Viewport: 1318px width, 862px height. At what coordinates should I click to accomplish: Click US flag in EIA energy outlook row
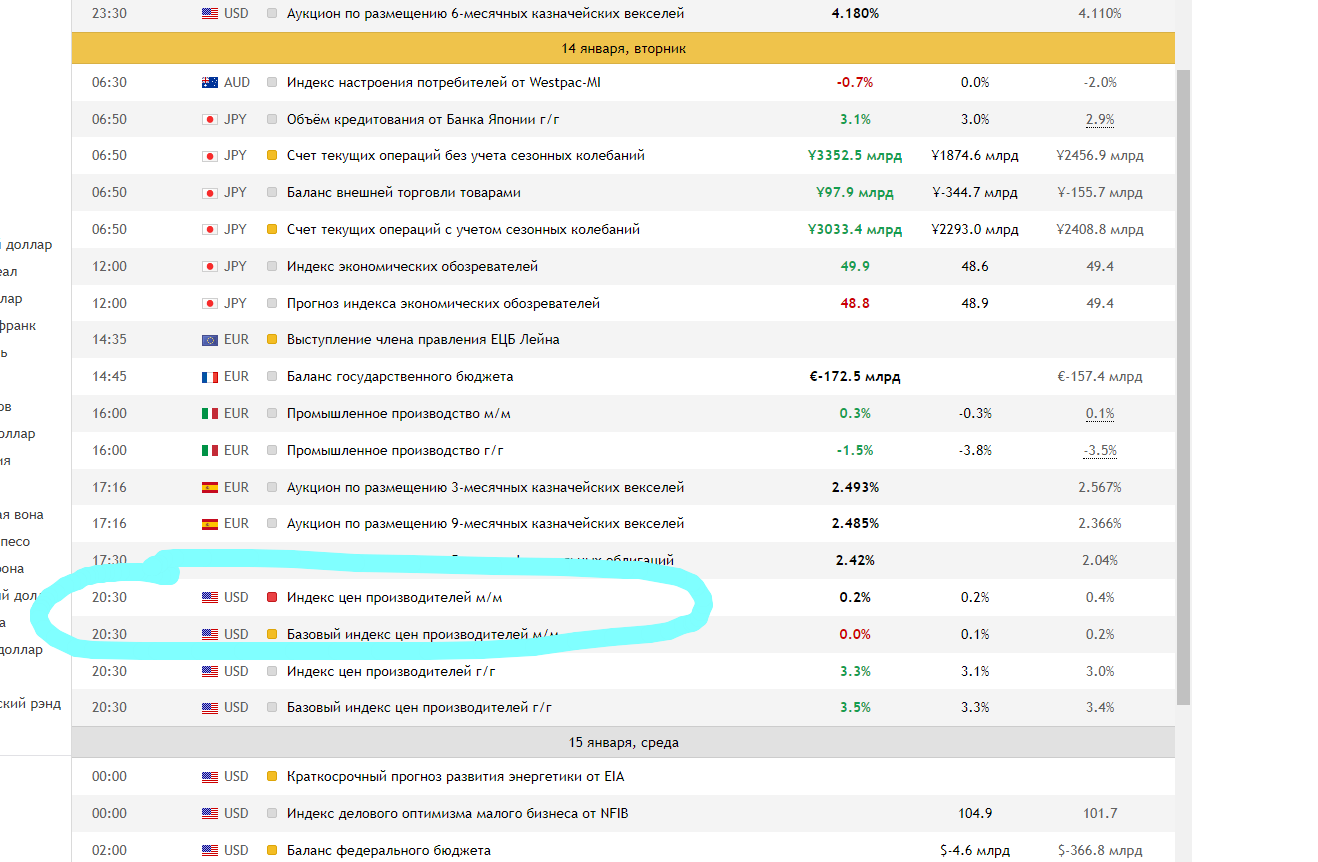(209, 777)
